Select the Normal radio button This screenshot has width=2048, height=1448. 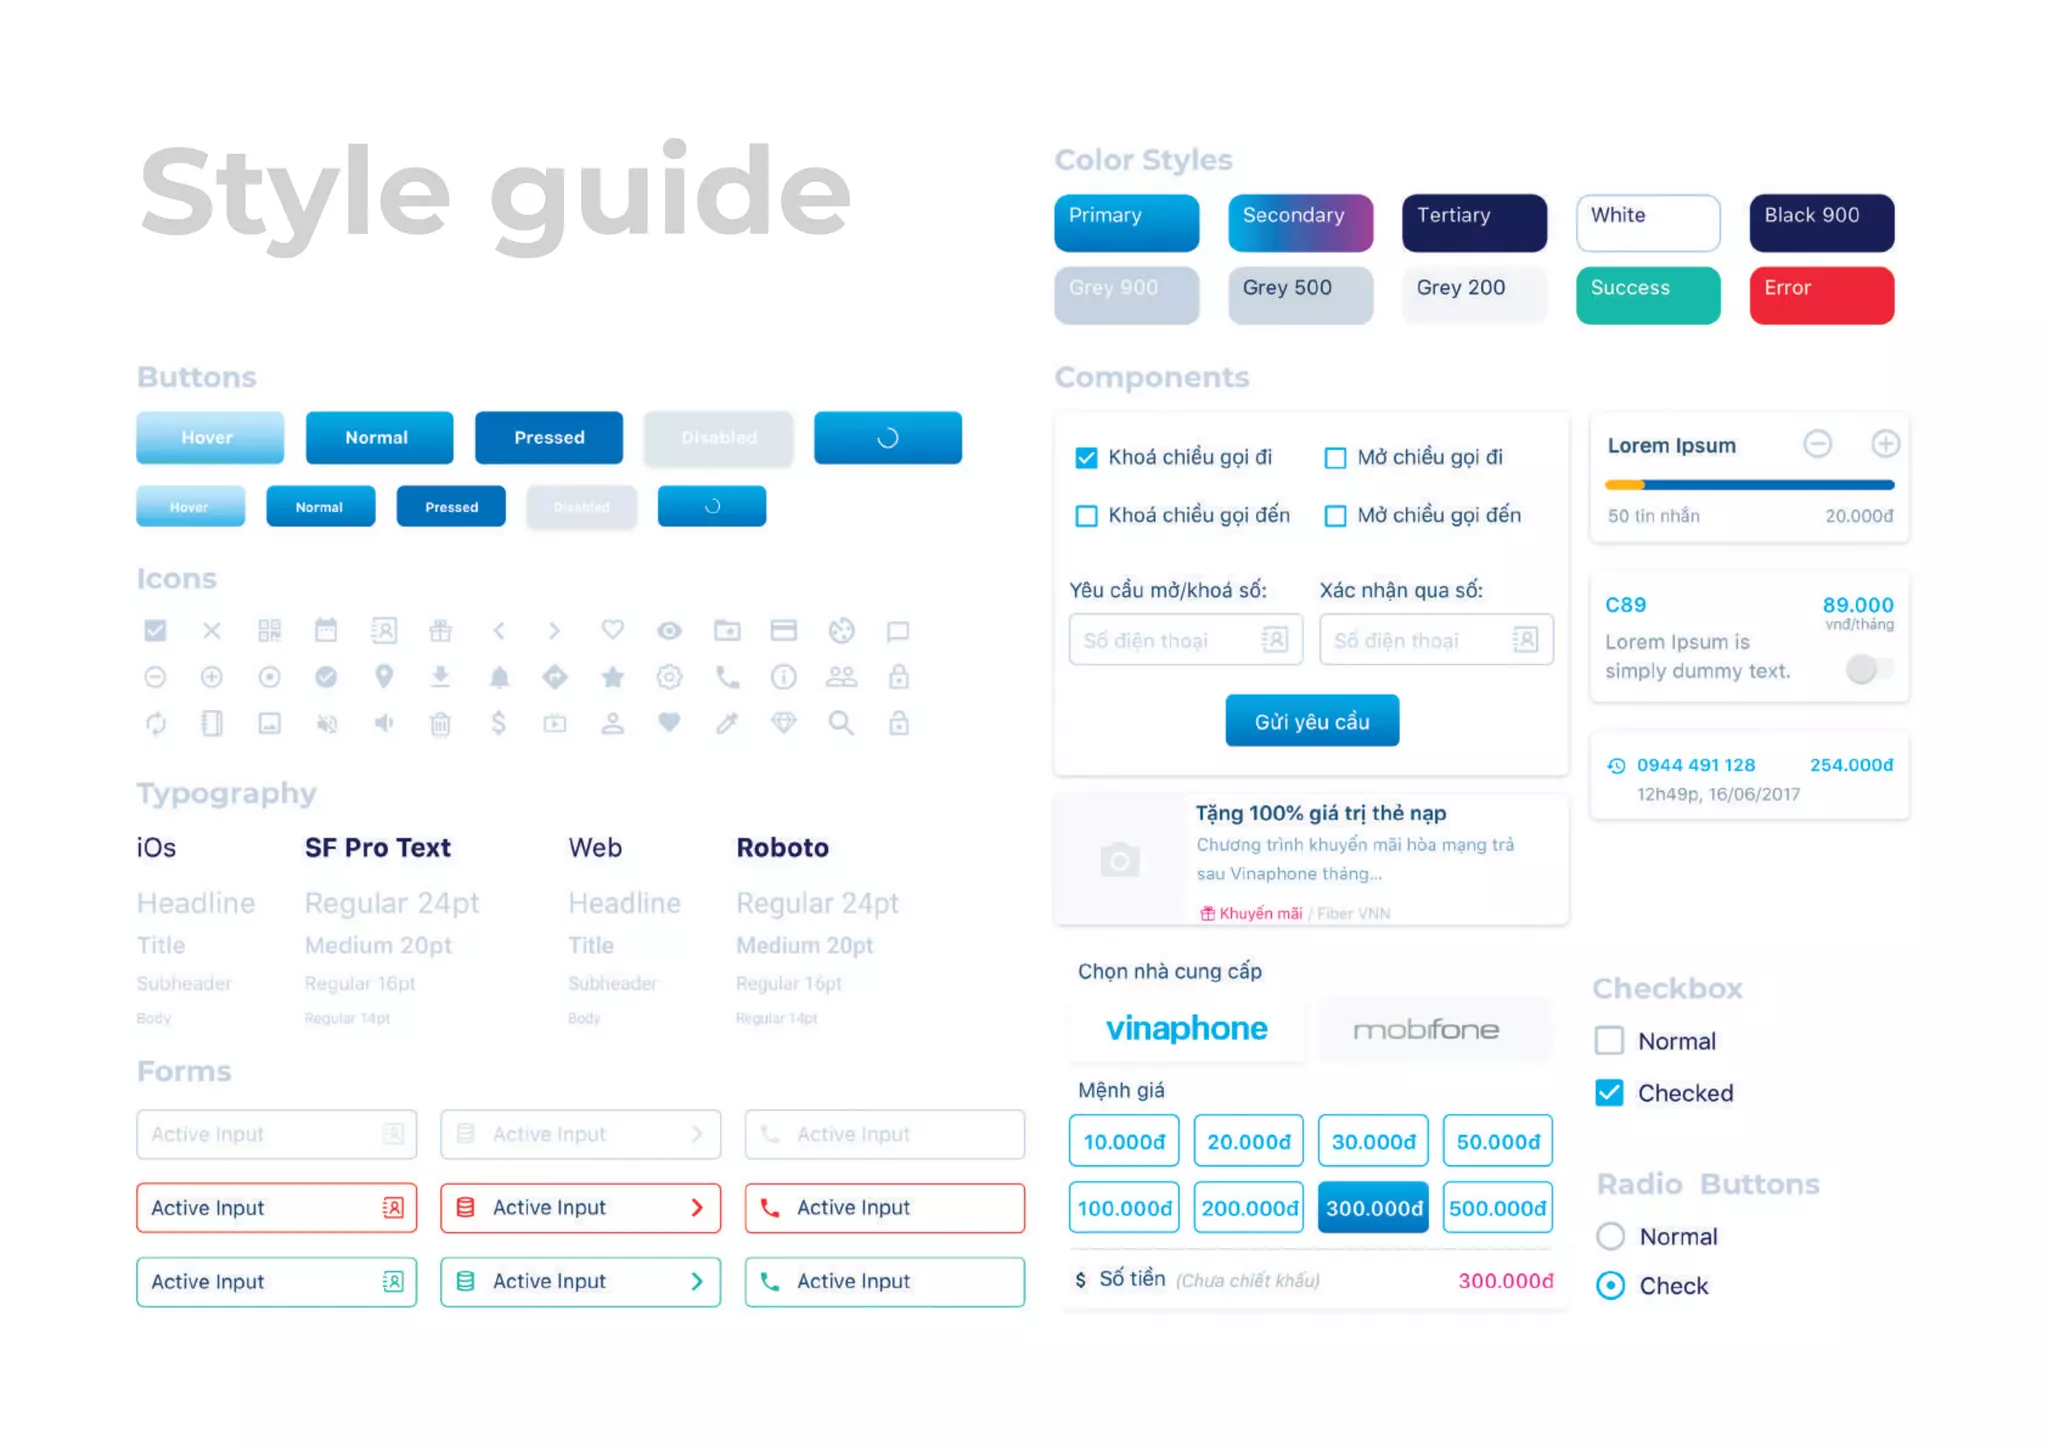(x=1610, y=1236)
